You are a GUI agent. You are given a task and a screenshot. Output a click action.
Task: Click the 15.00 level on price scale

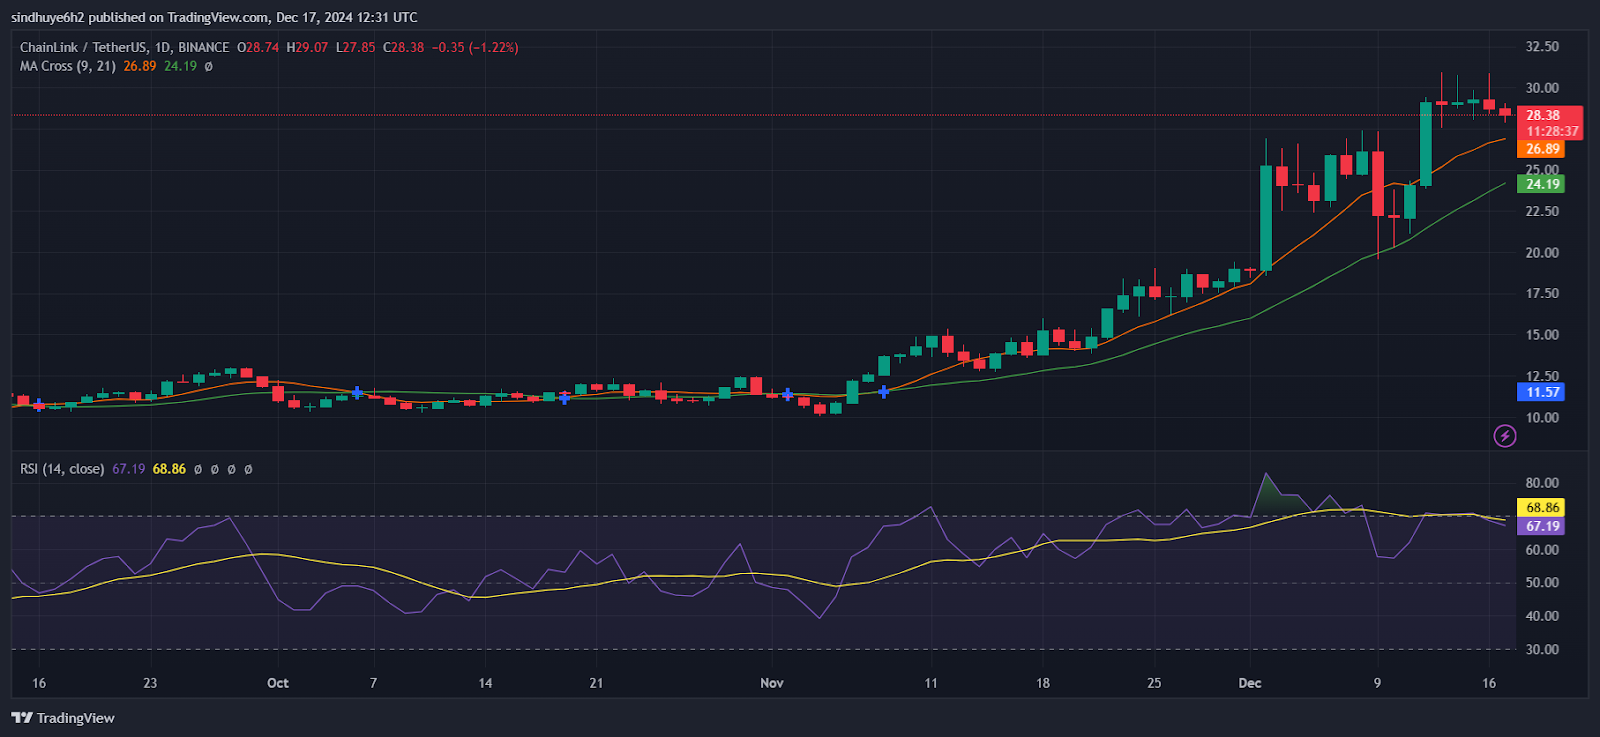1542,335
